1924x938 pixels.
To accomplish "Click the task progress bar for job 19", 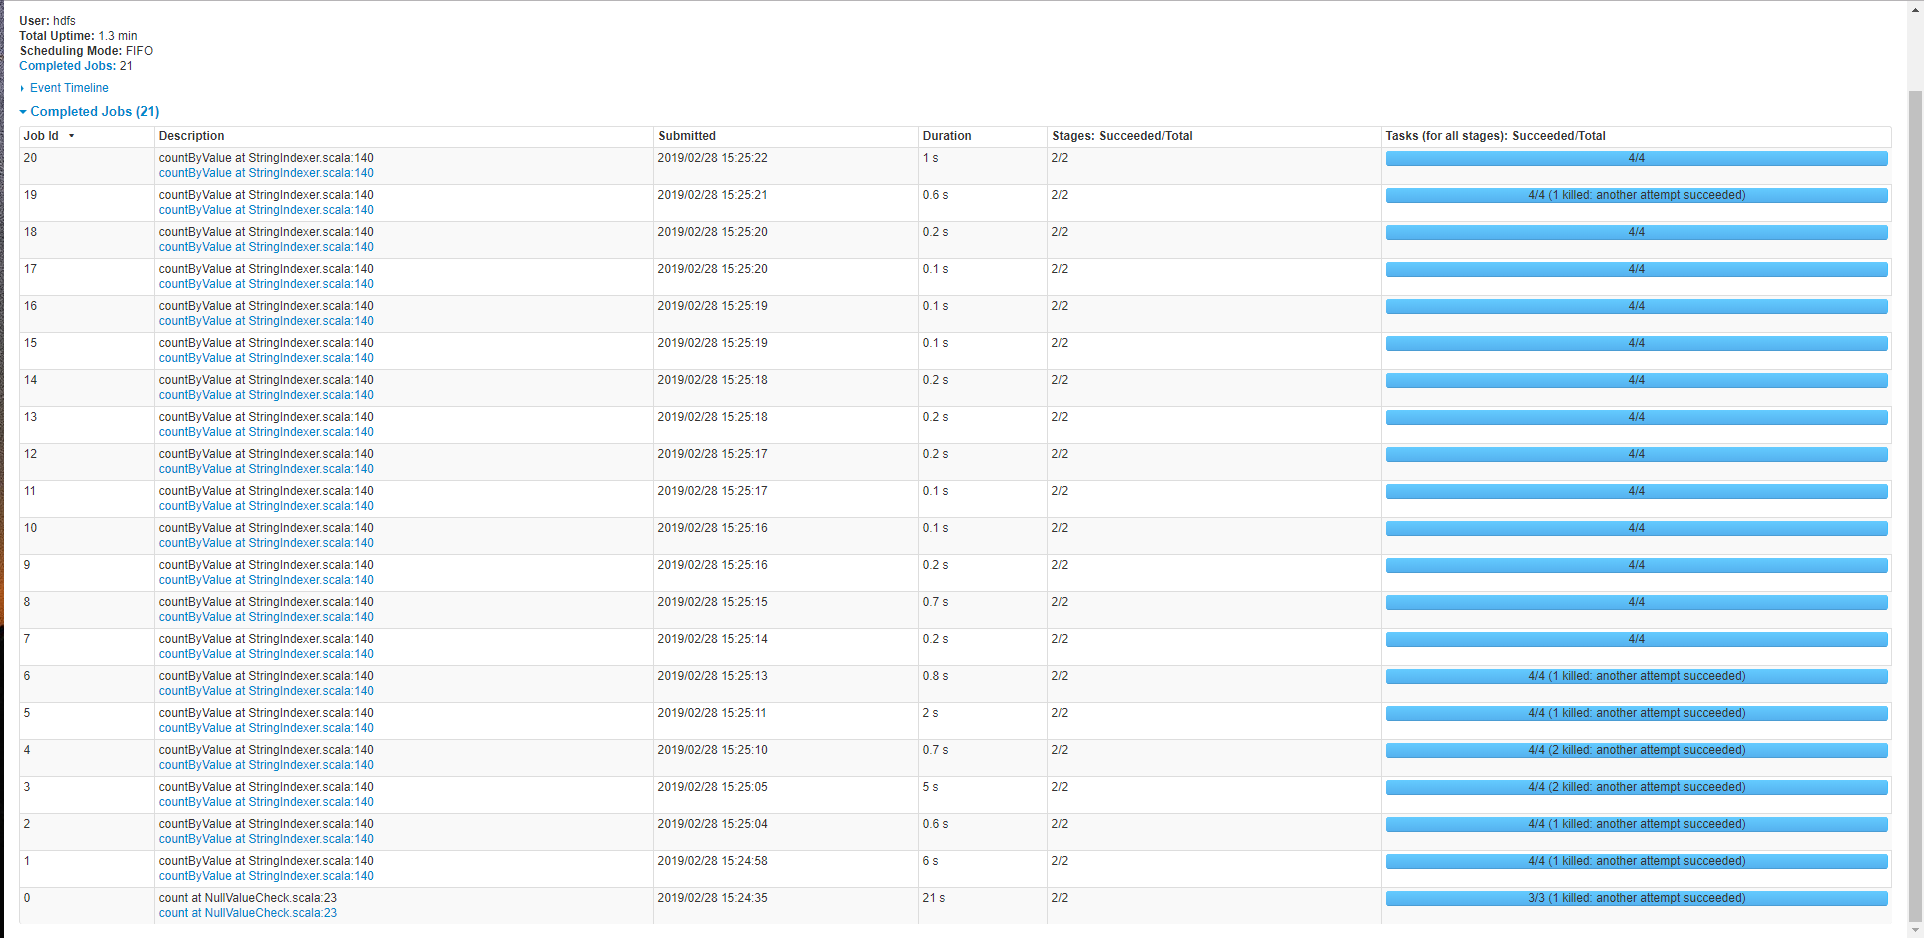I will [x=1636, y=195].
